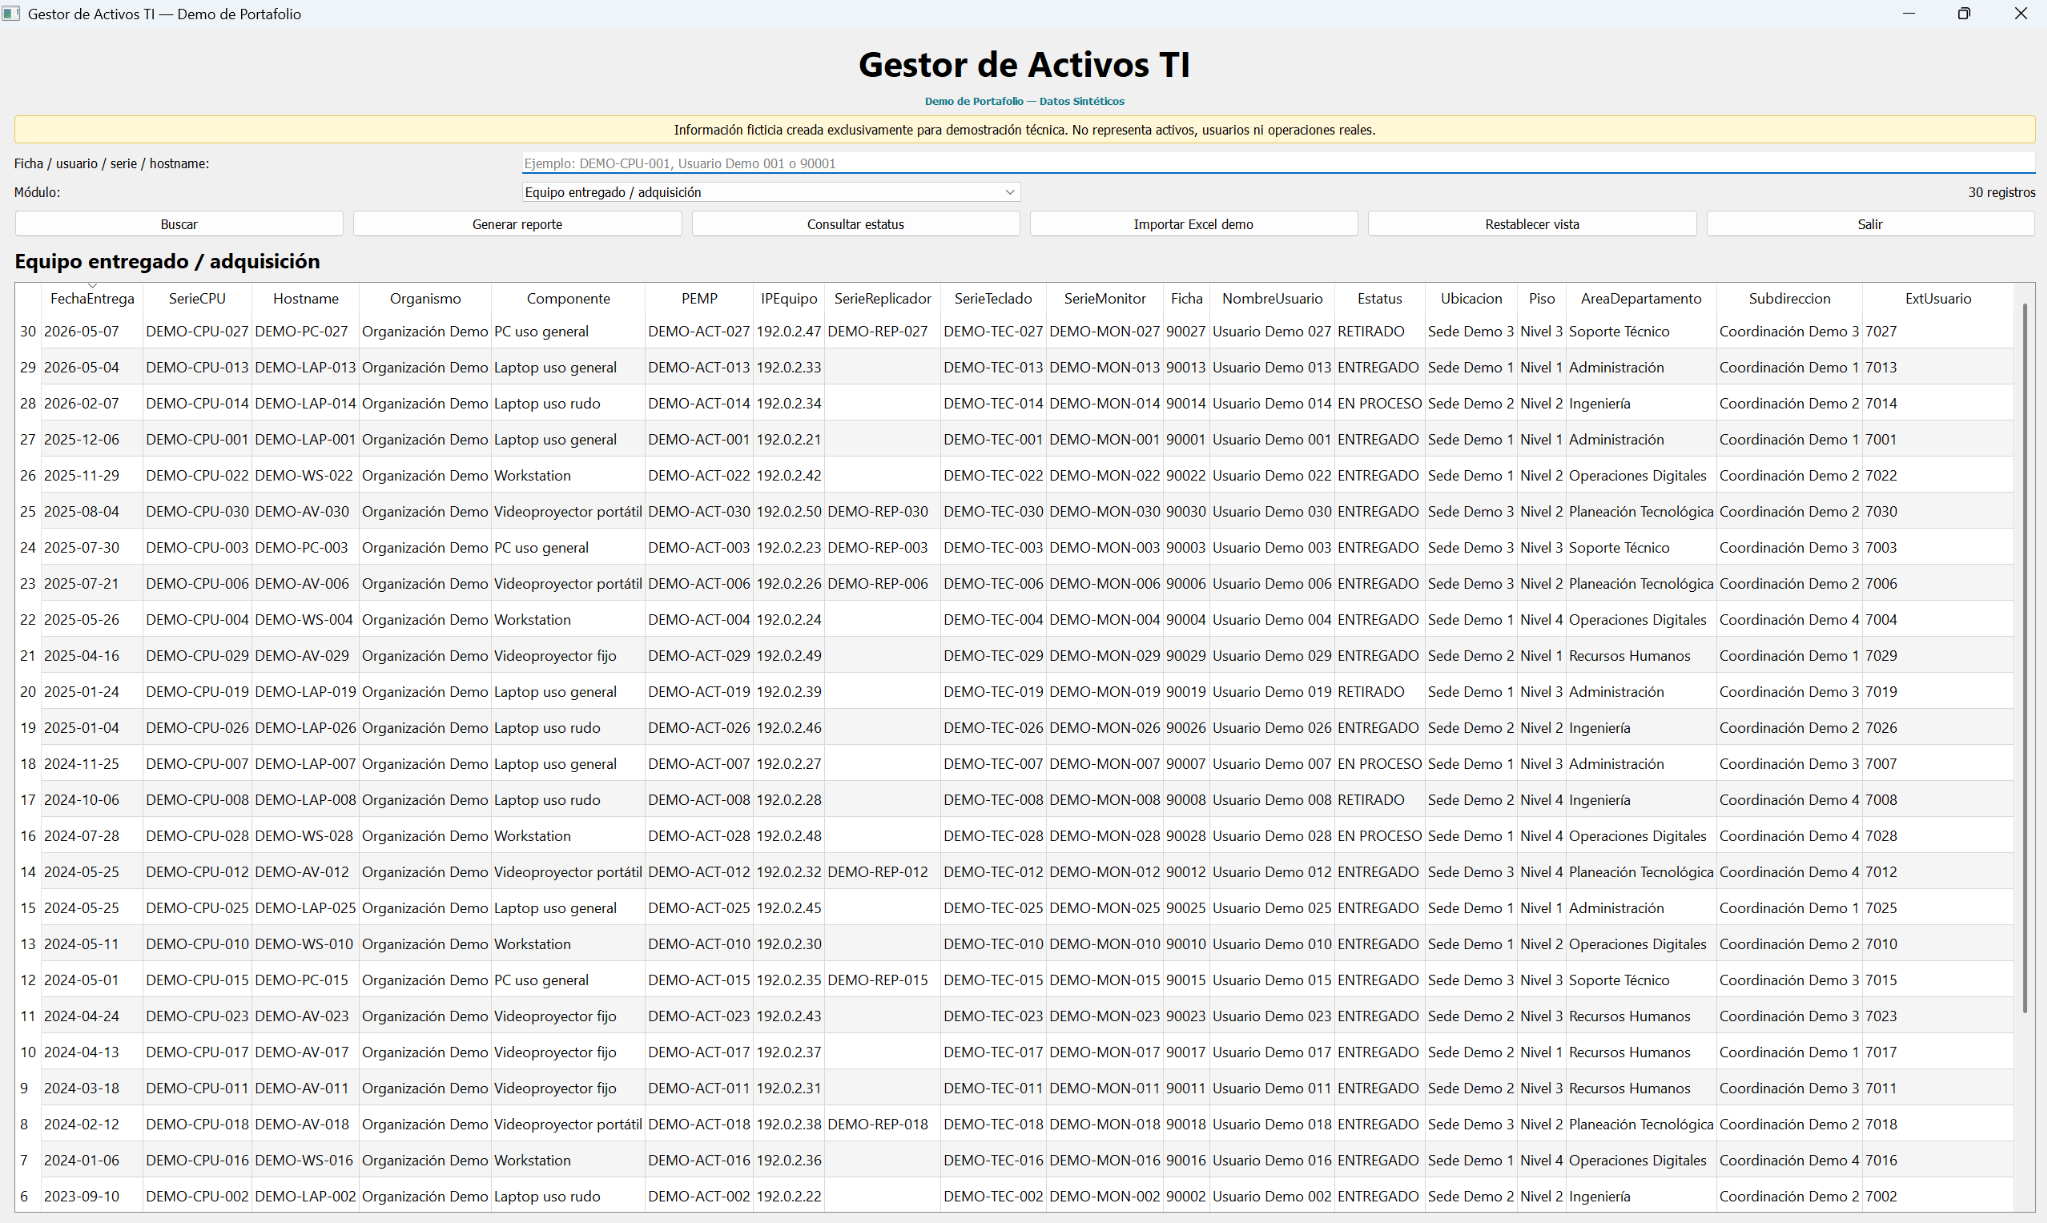Click the Piso column header
2047x1223 pixels.
pos(1542,298)
